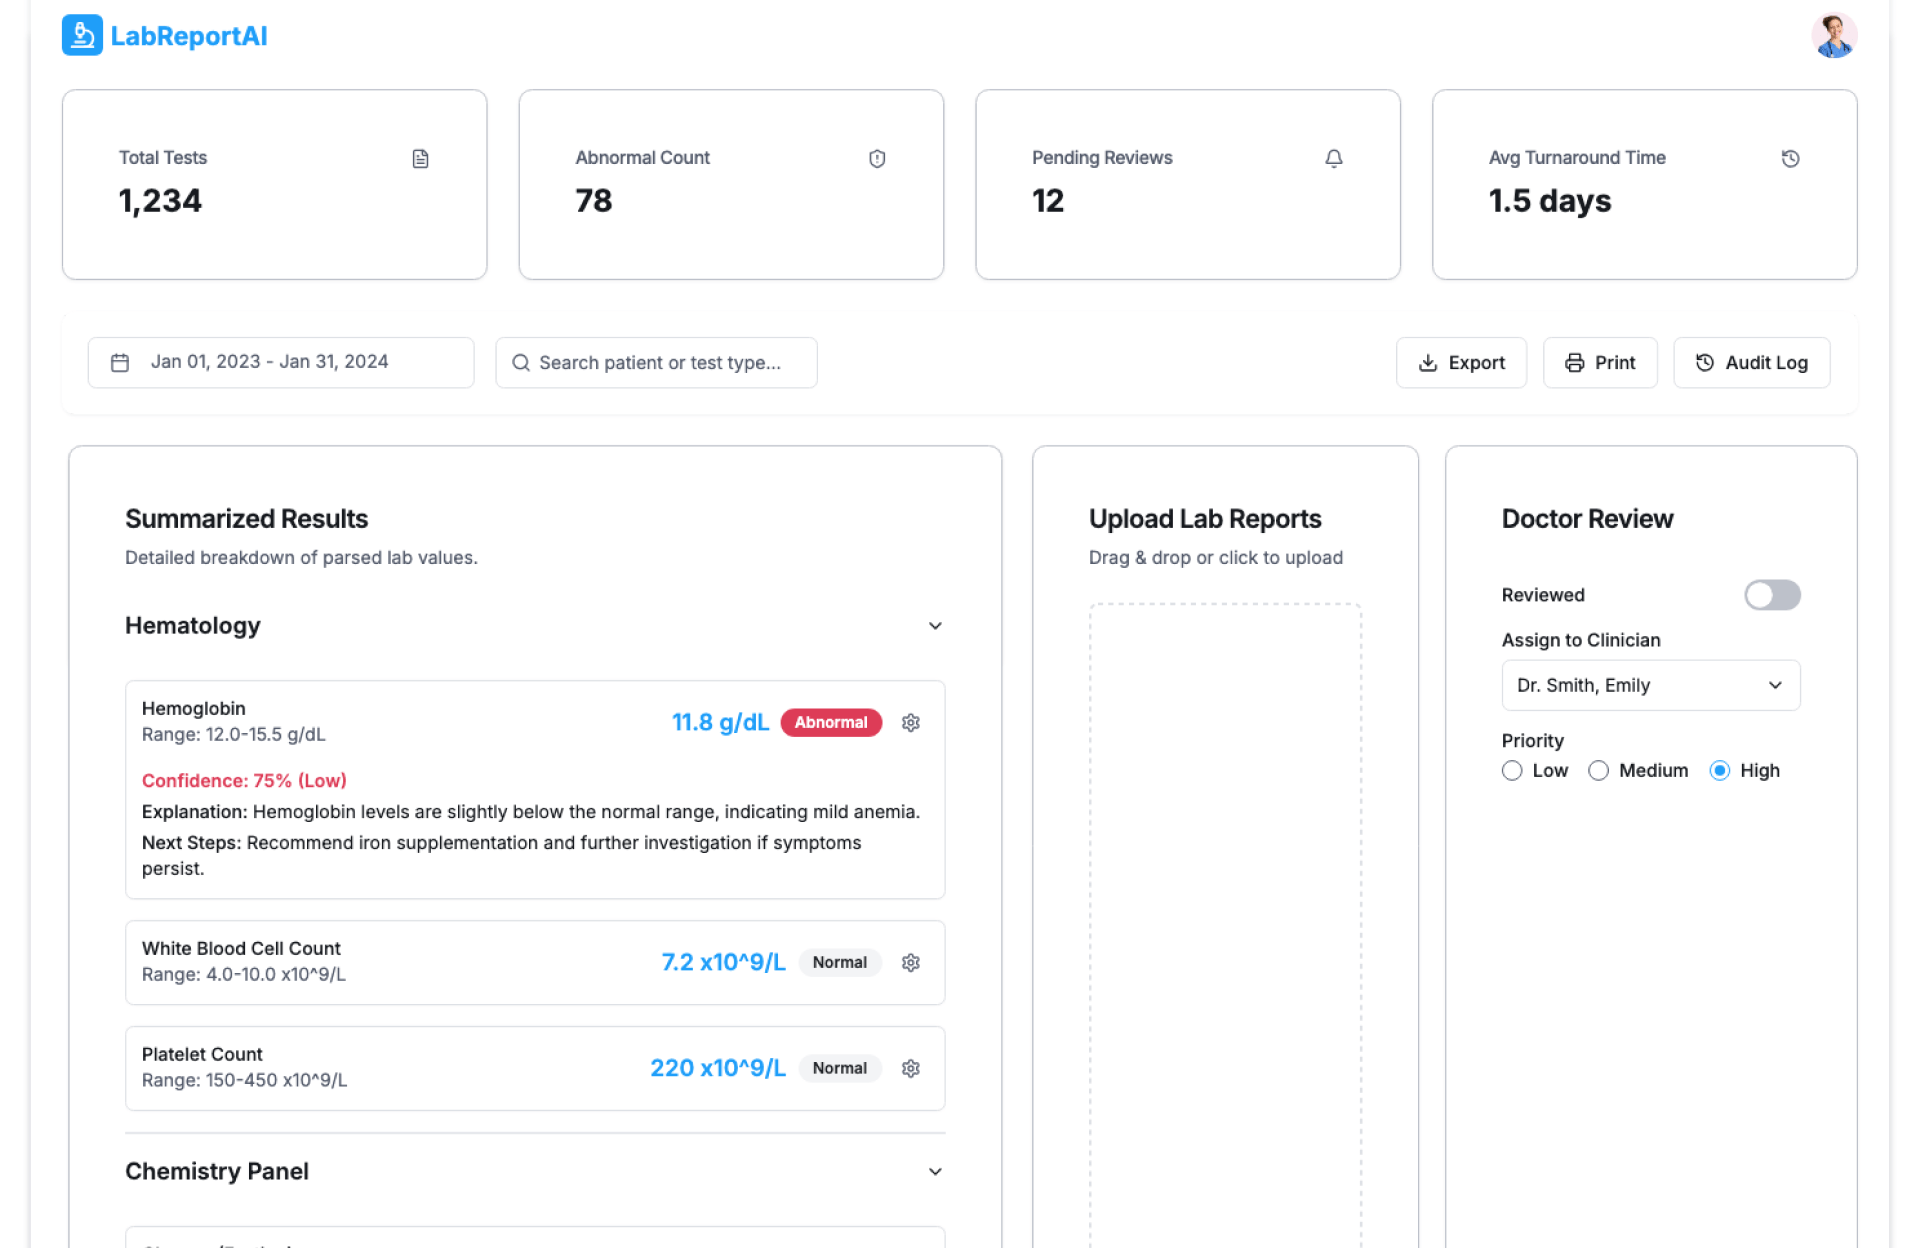Open the Audit Log
Image resolution: width=1920 pixels, height=1248 pixels.
[x=1751, y=363]
